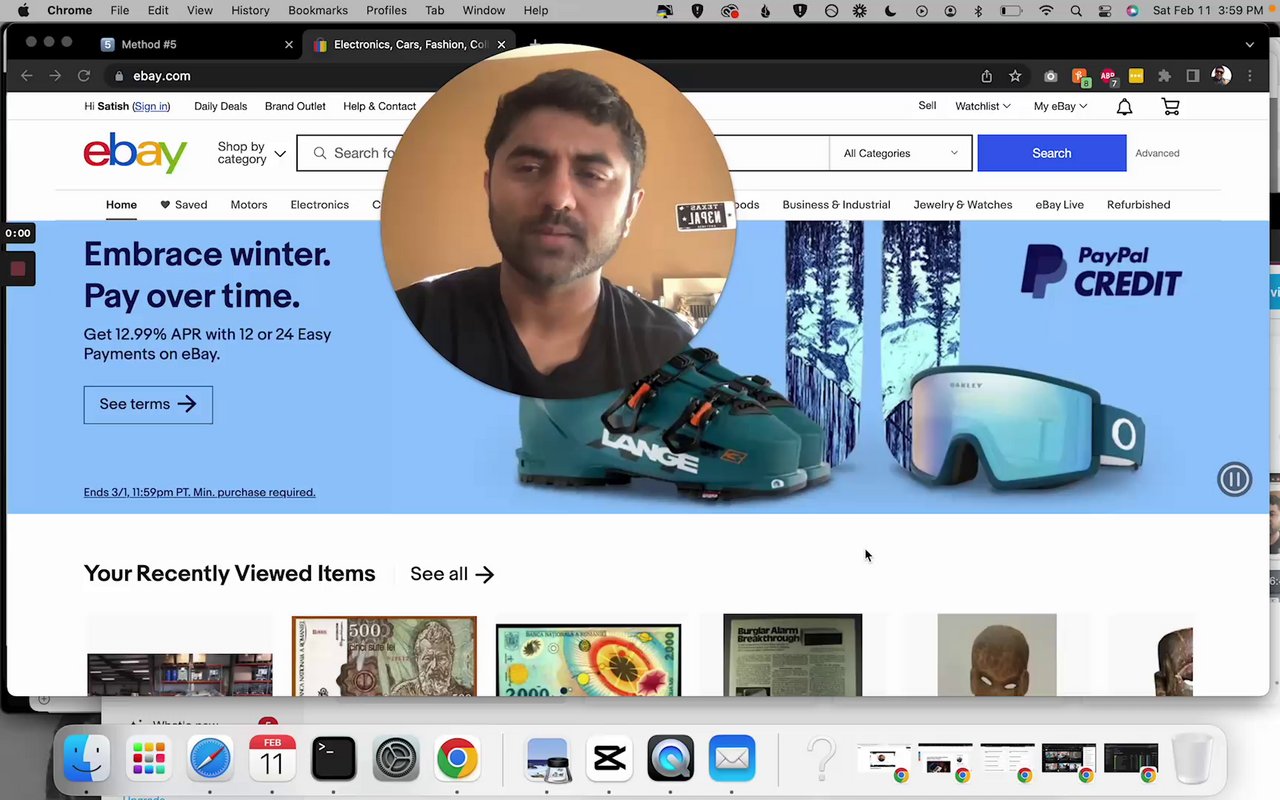This screenshot has height=800, width=1280.
Task: Close the Method #5 tab
Action: click(x=289, y=45)
